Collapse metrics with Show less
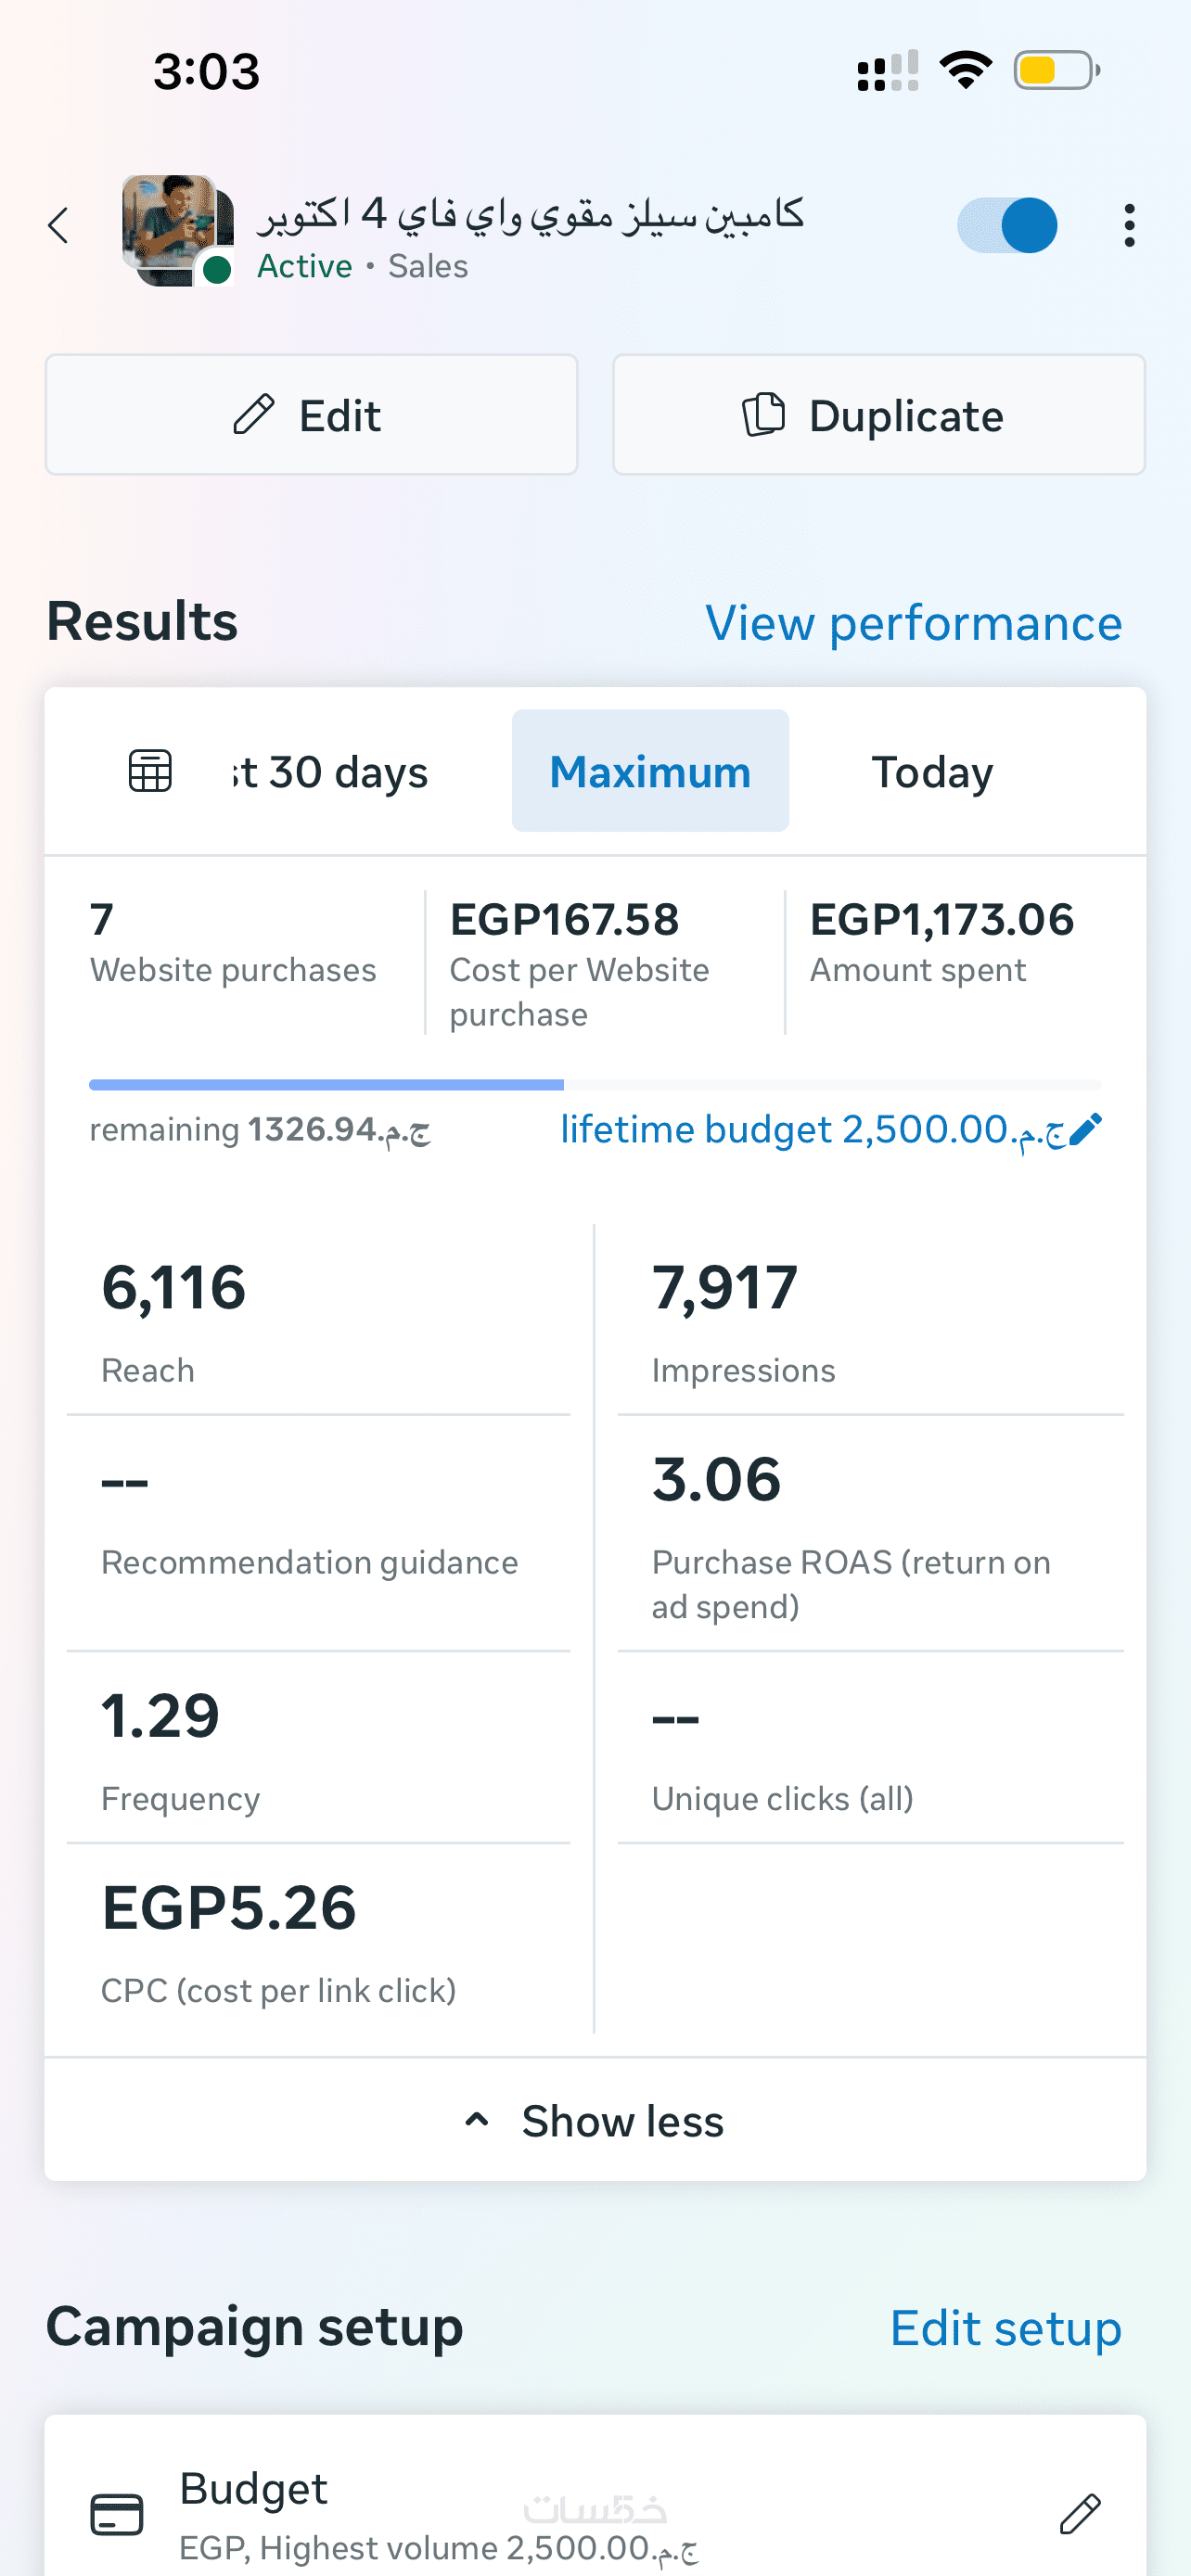 pos(595,2121)
